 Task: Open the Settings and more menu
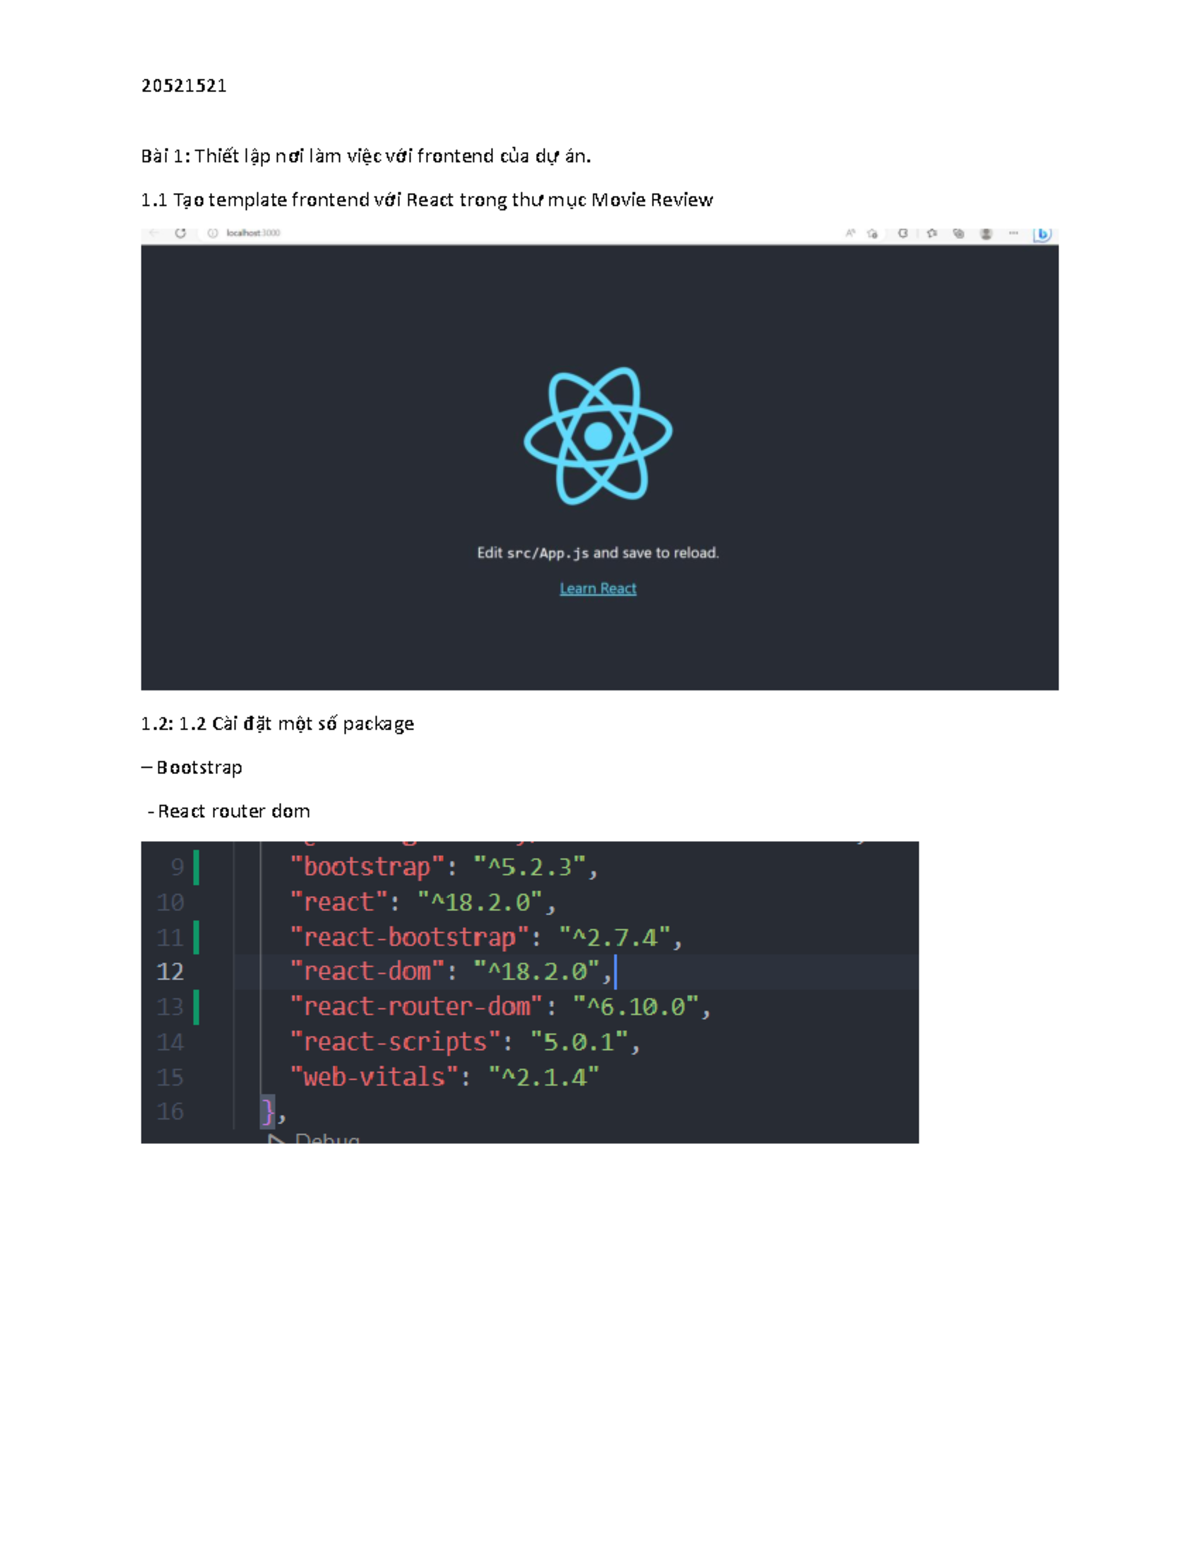[x=1014, y=232]
